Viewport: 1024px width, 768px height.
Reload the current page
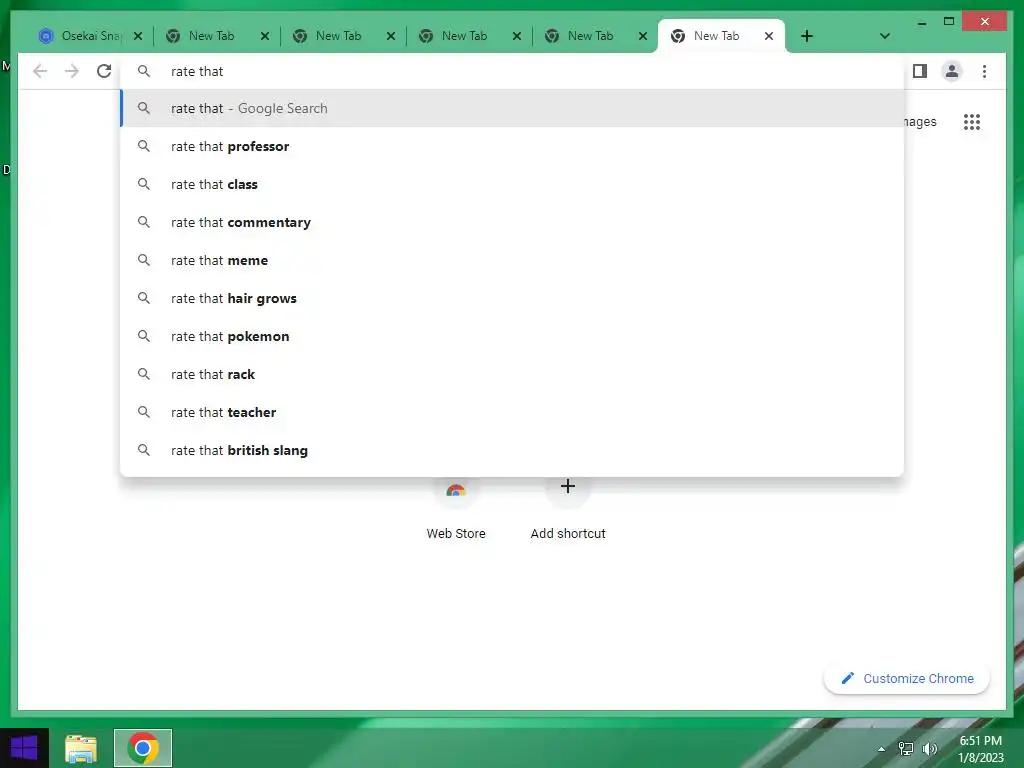pos(104,71)
